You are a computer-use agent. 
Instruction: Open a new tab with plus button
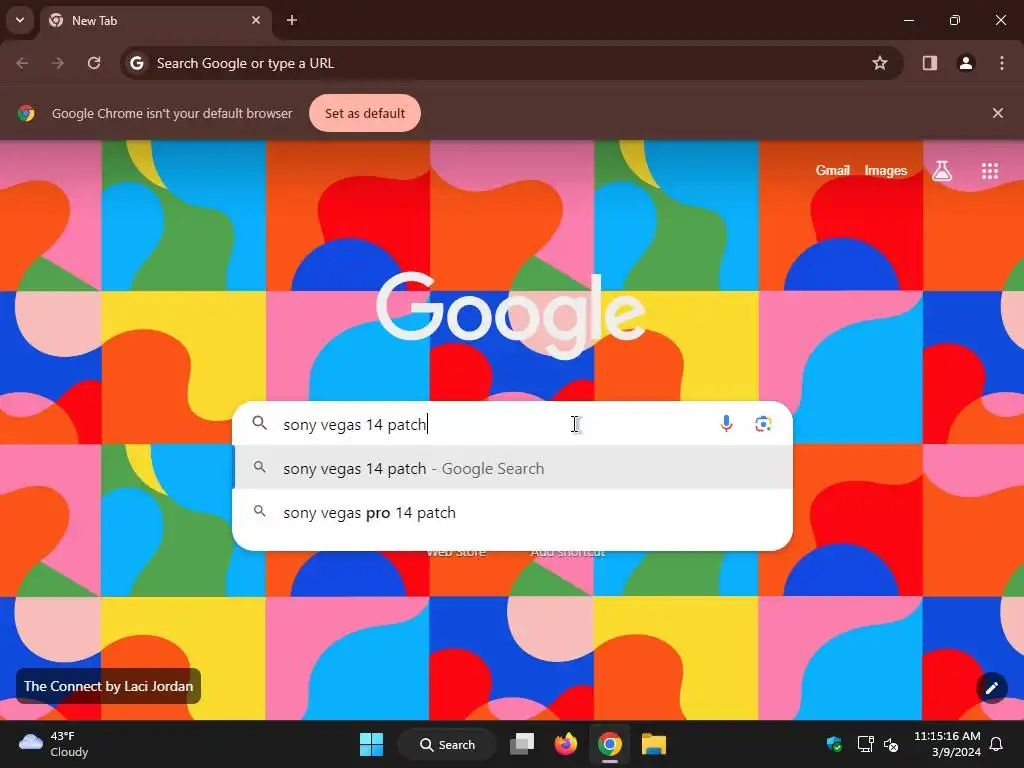(x=292, y=20)
